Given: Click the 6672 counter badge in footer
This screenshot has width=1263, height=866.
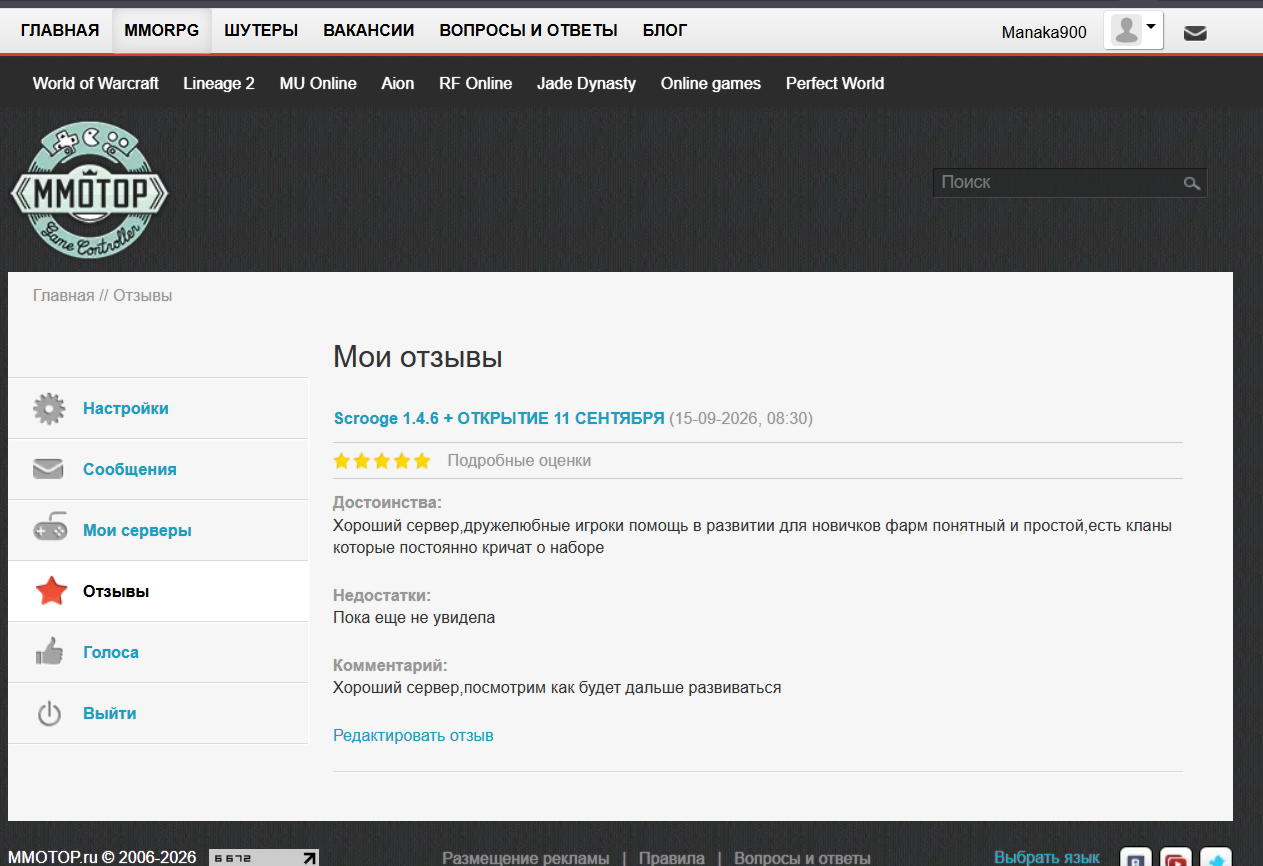Looking at the screenshot, I should click(x=264, y=857).
